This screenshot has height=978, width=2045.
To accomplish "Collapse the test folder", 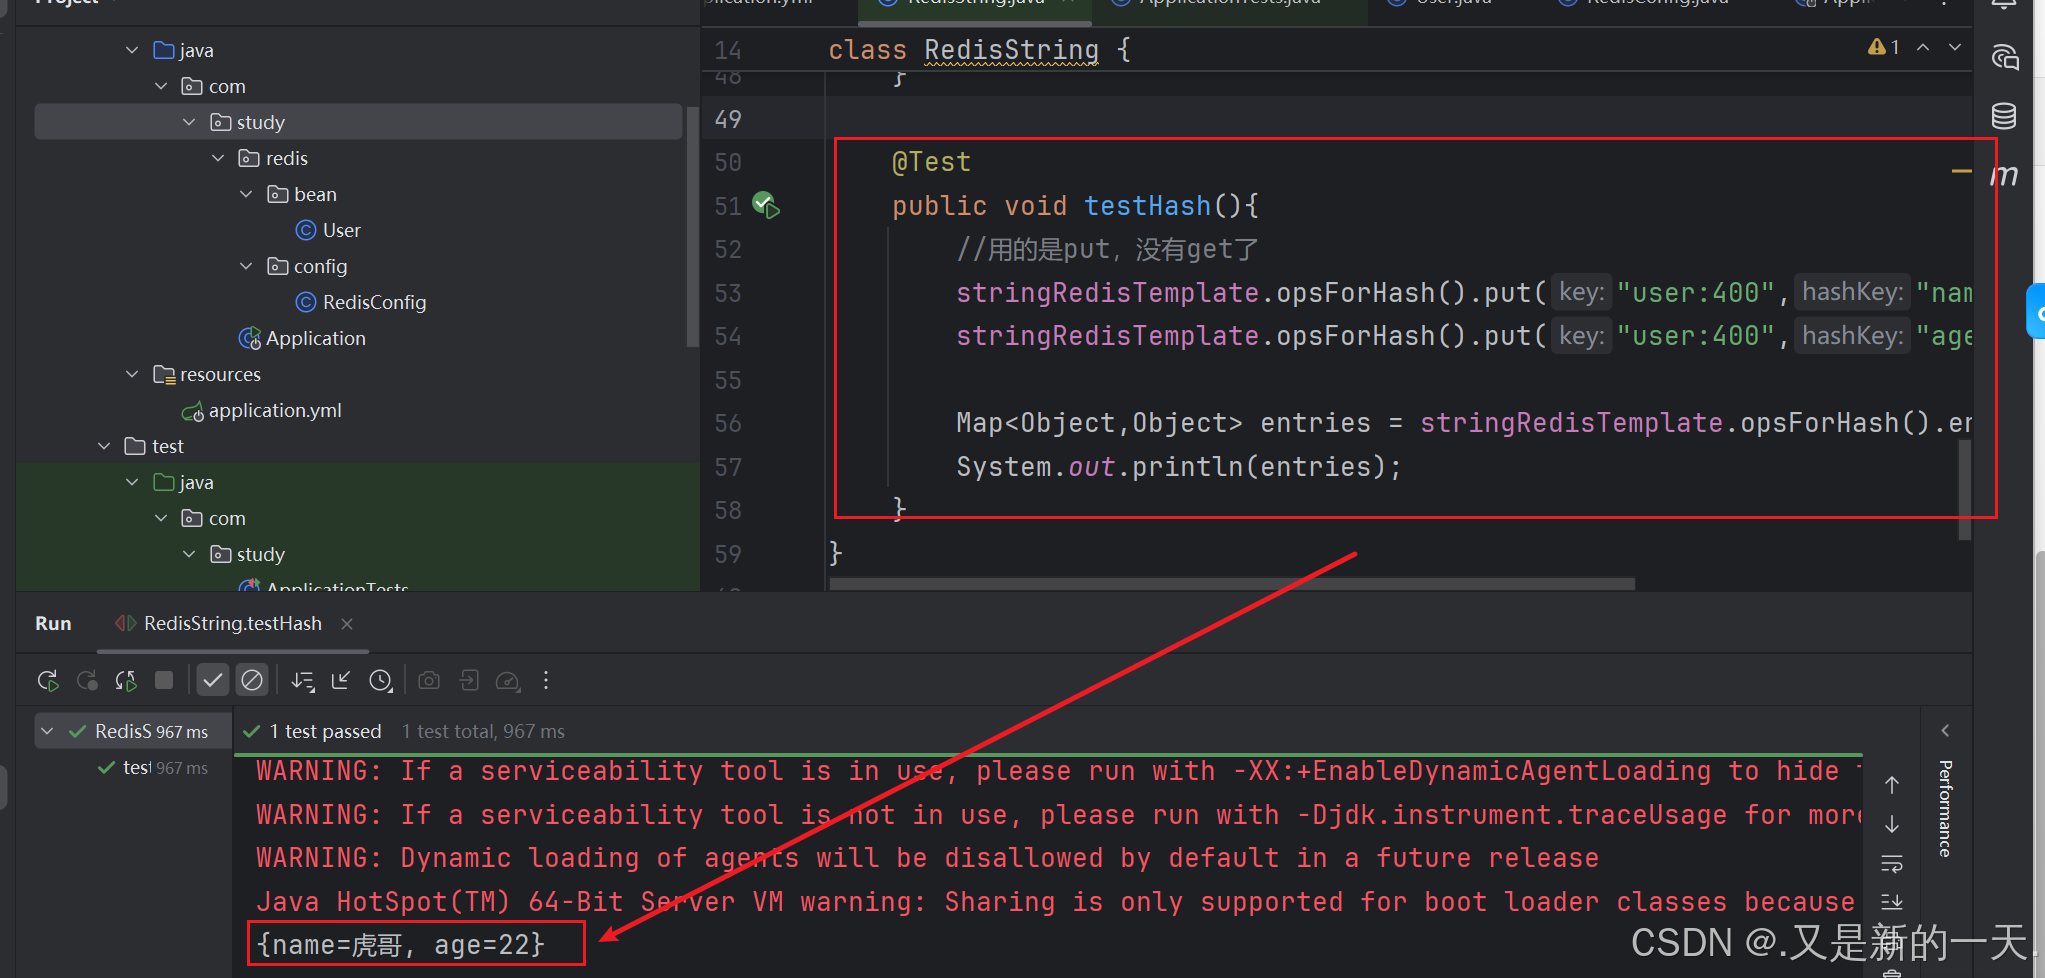I will click(x=104, y=446).
